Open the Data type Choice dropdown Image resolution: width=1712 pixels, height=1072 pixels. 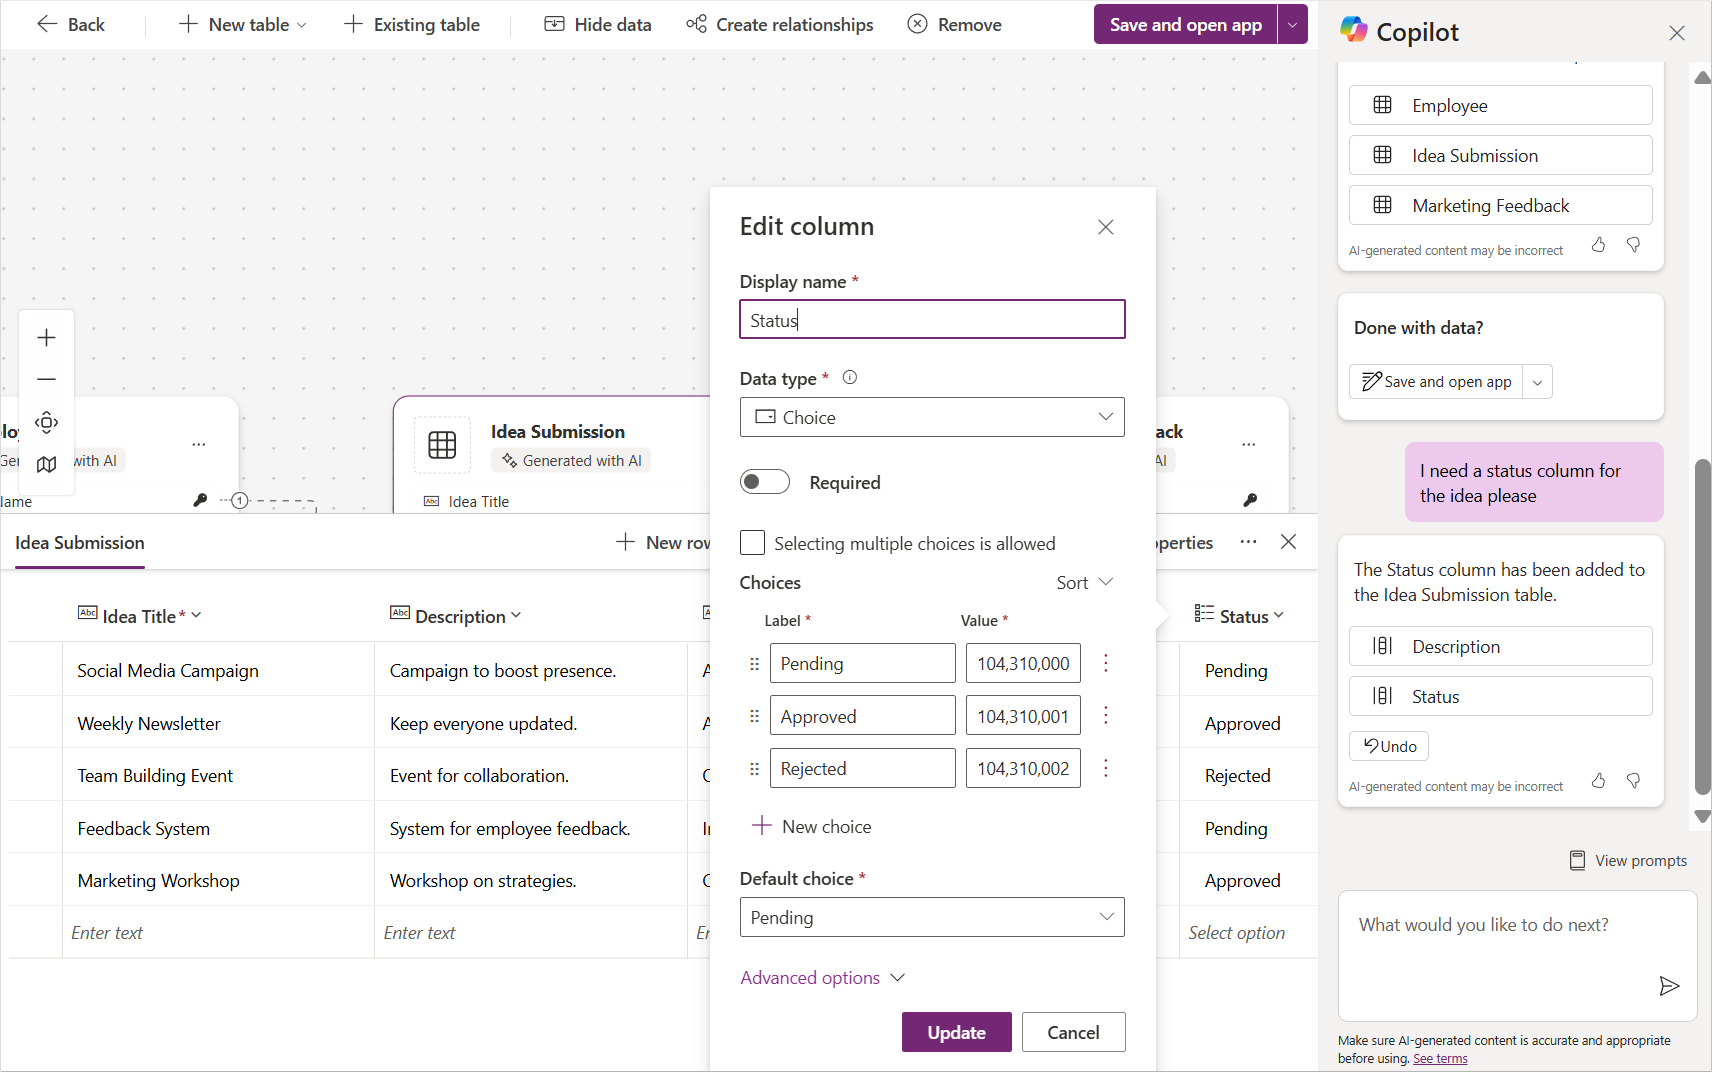(932, 417)
